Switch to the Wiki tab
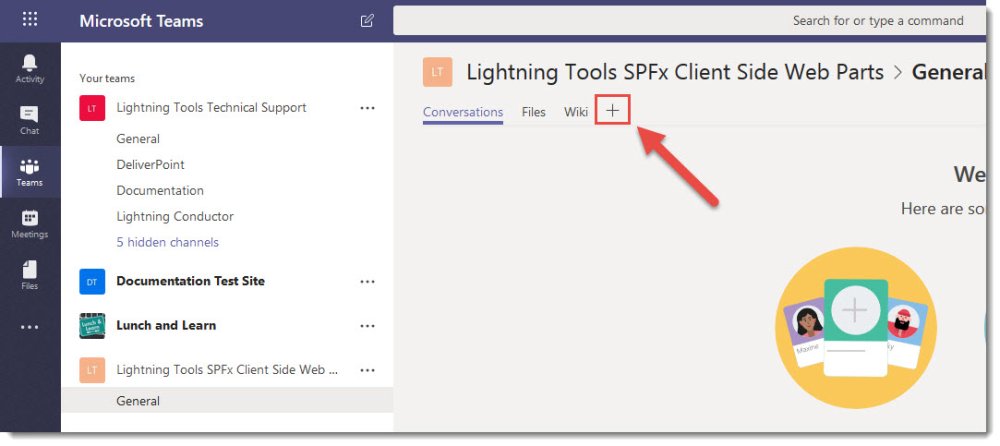Image resolution: width=1000 pixels, height=446 pixels. (x=576, y=112)
